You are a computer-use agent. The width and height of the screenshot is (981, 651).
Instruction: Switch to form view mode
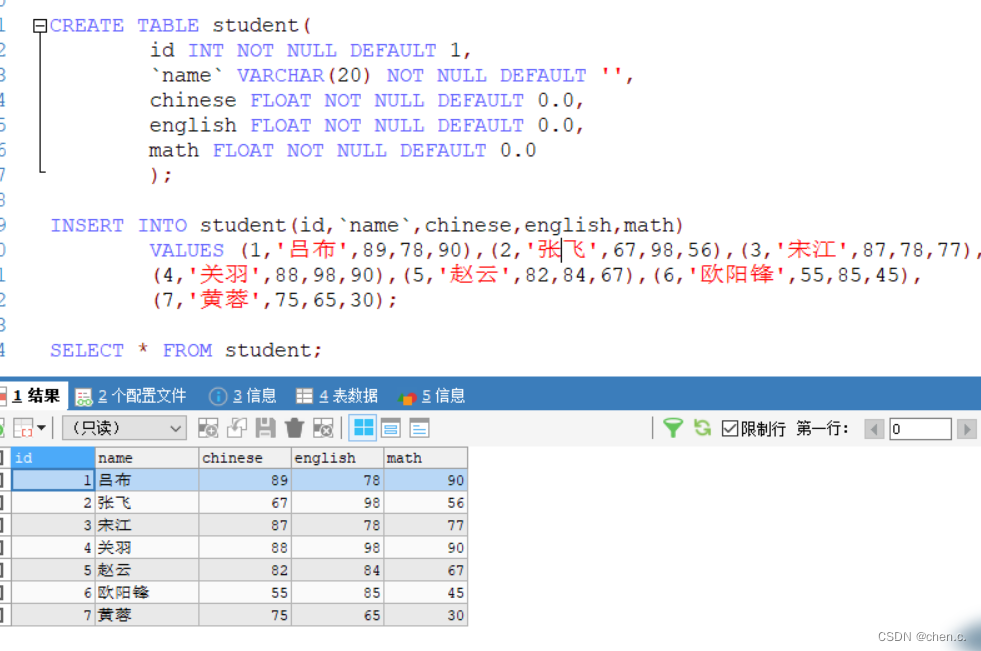391,428
